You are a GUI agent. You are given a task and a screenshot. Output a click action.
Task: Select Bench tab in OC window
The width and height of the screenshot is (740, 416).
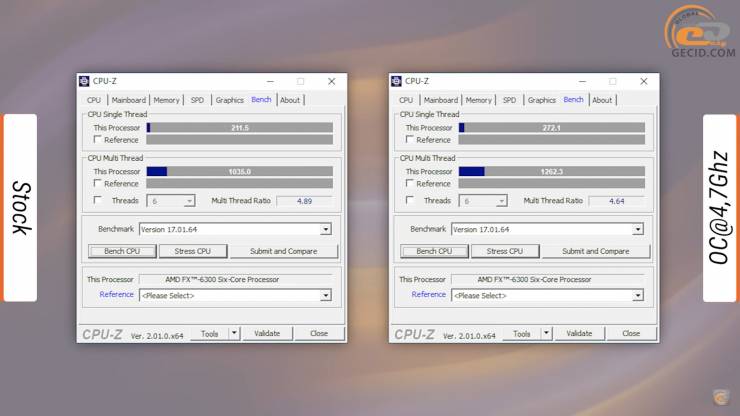click(573, 100)
